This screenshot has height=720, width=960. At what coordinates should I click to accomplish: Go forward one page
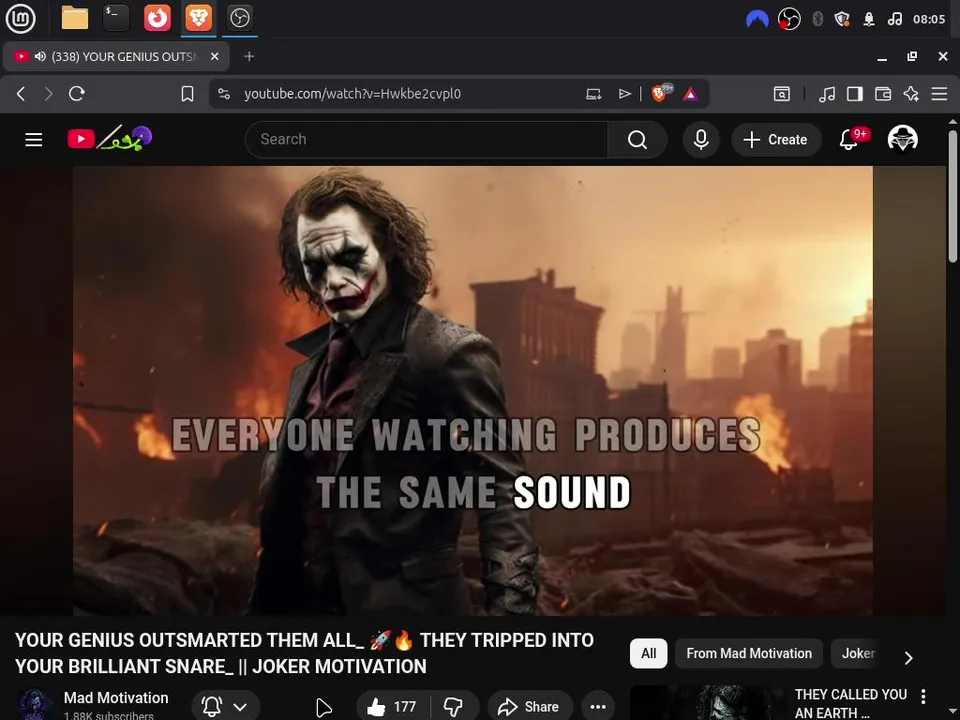(x=48, y=94)
